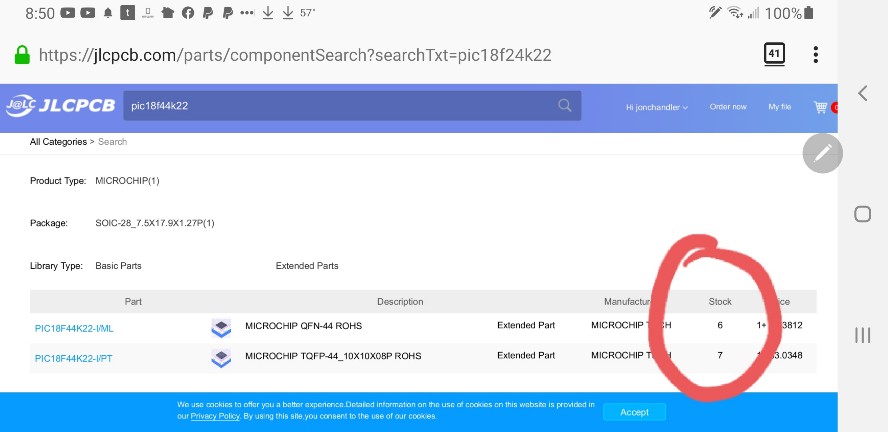Image resolution: width=888 pixels, height=432 pixels.
Task: Click the Stock column header
Action: tap(720, 302)
